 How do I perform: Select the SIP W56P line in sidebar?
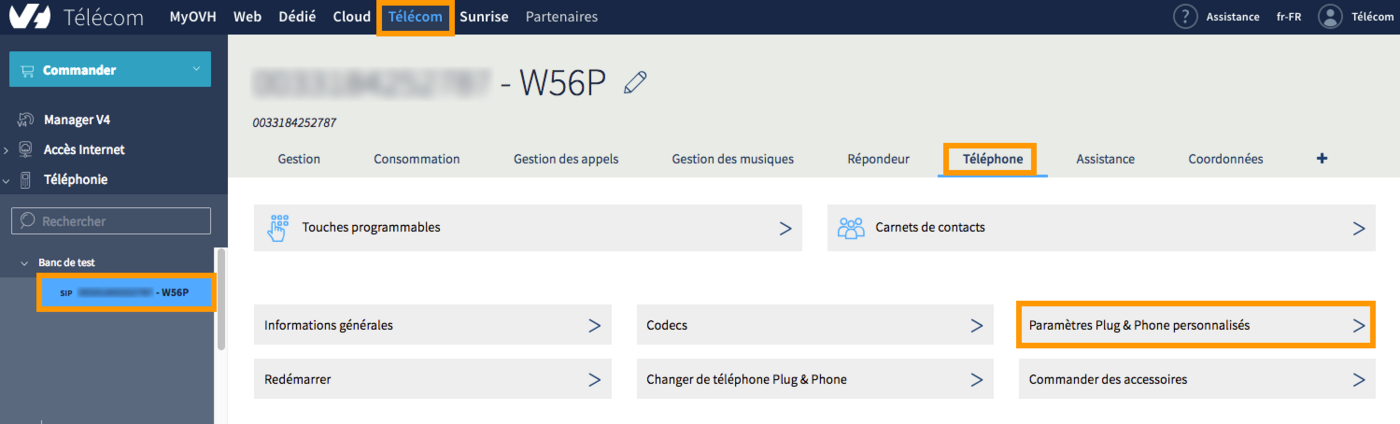coord(126,293)
